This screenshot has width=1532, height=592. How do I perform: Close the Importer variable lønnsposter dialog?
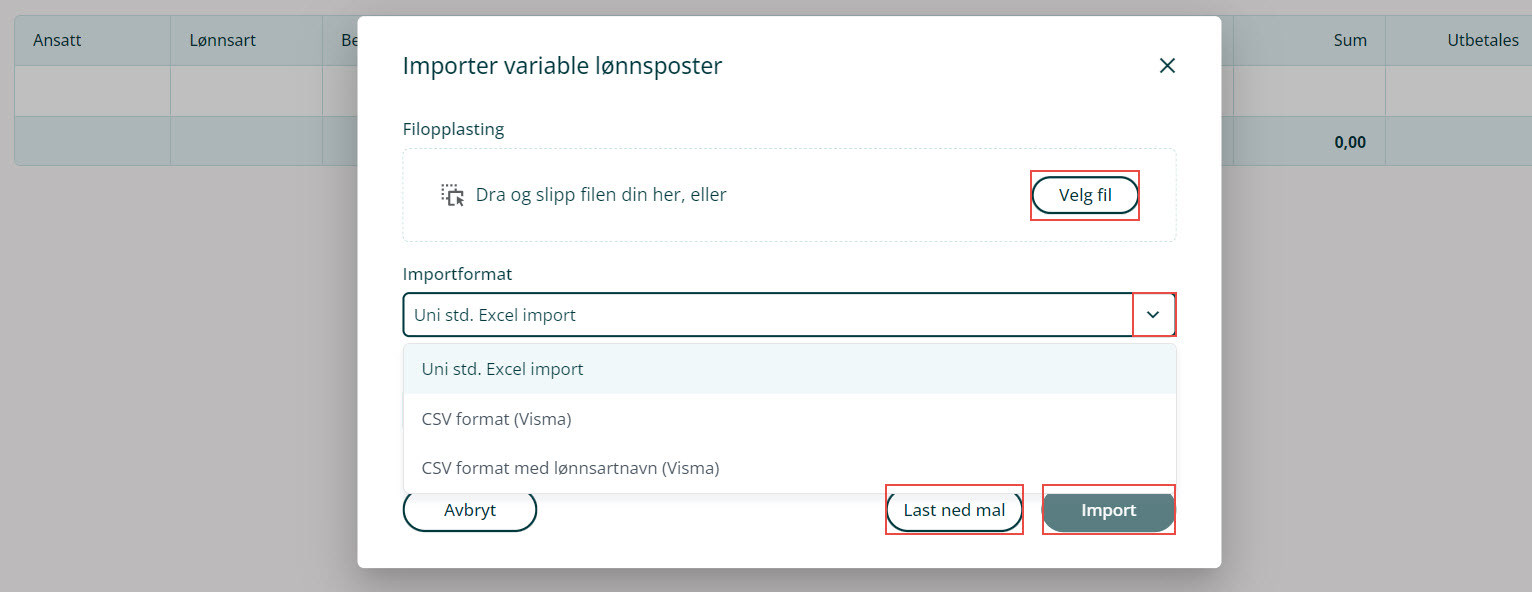pos(1166,66)
